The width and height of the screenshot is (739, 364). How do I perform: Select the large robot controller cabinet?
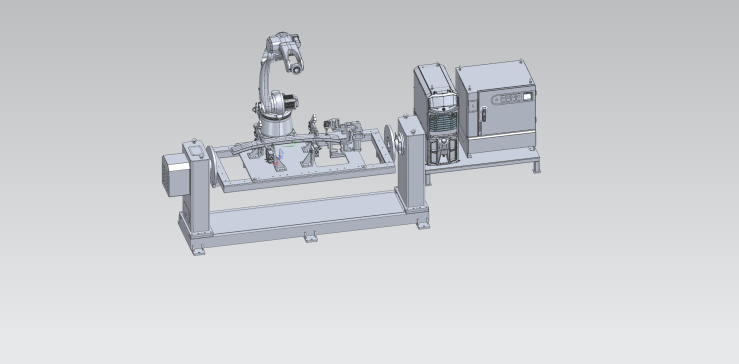496,108
